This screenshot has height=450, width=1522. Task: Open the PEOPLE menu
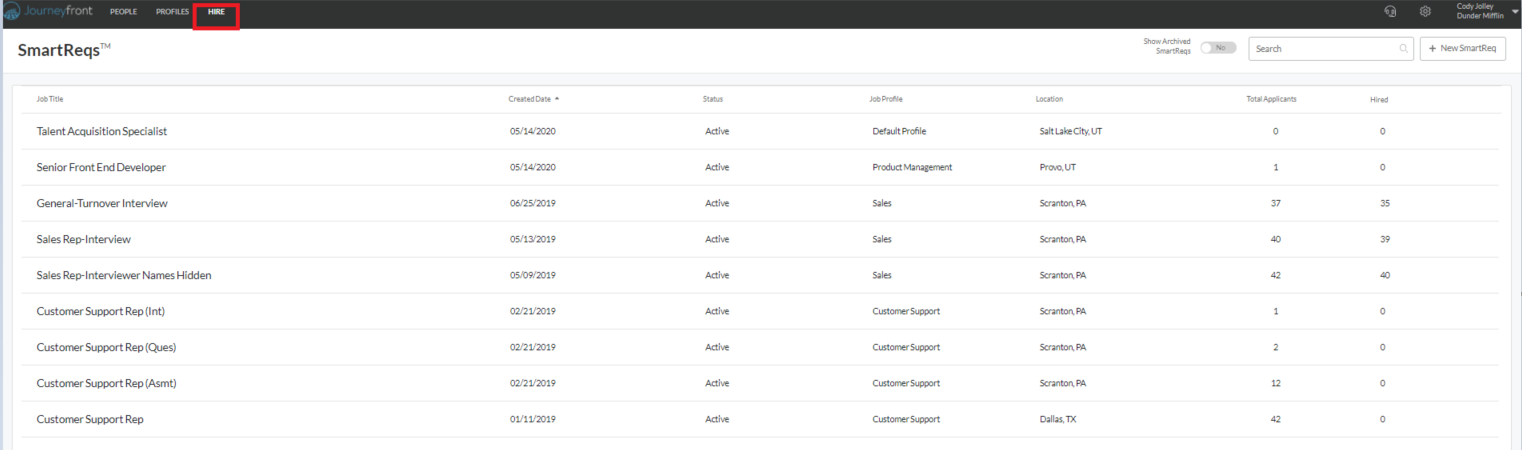click(x=123, y=12)
